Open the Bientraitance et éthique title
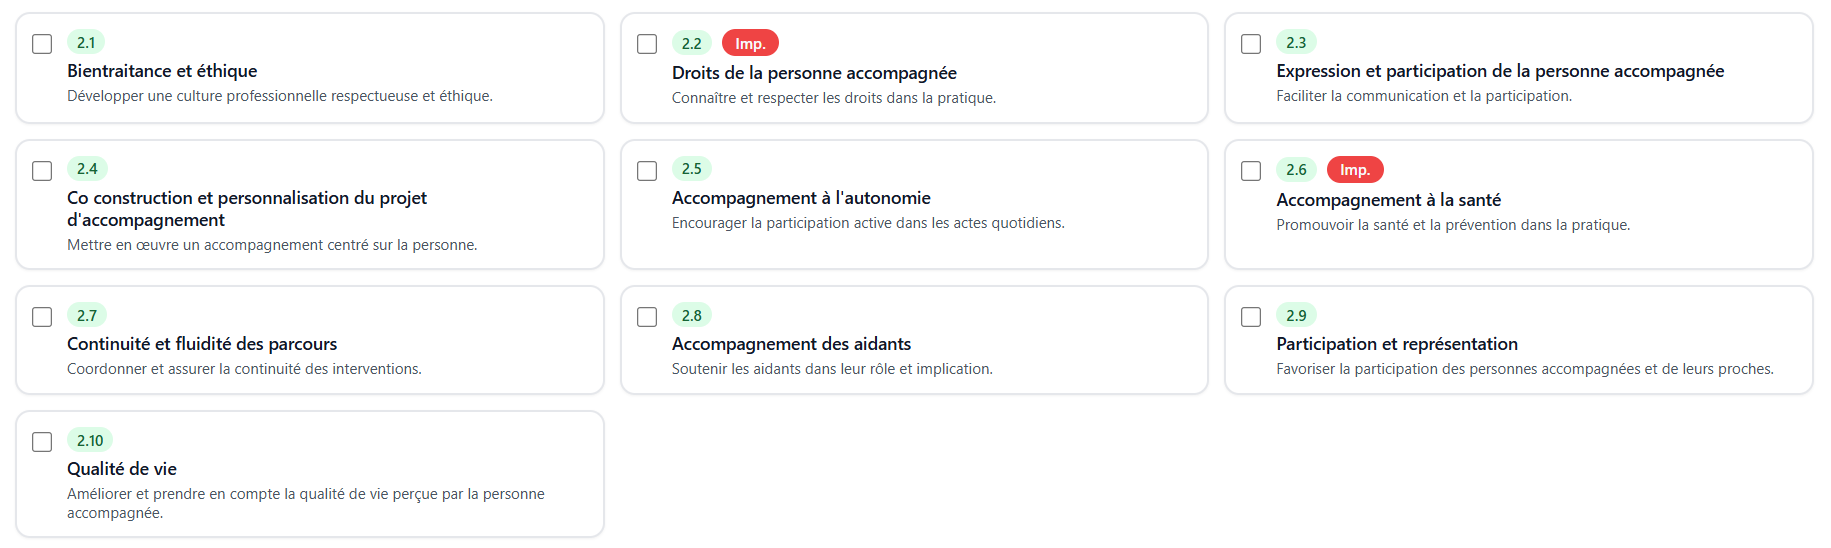The width and height of the screenshot is (1831, 548). click(x=162, y=71)
